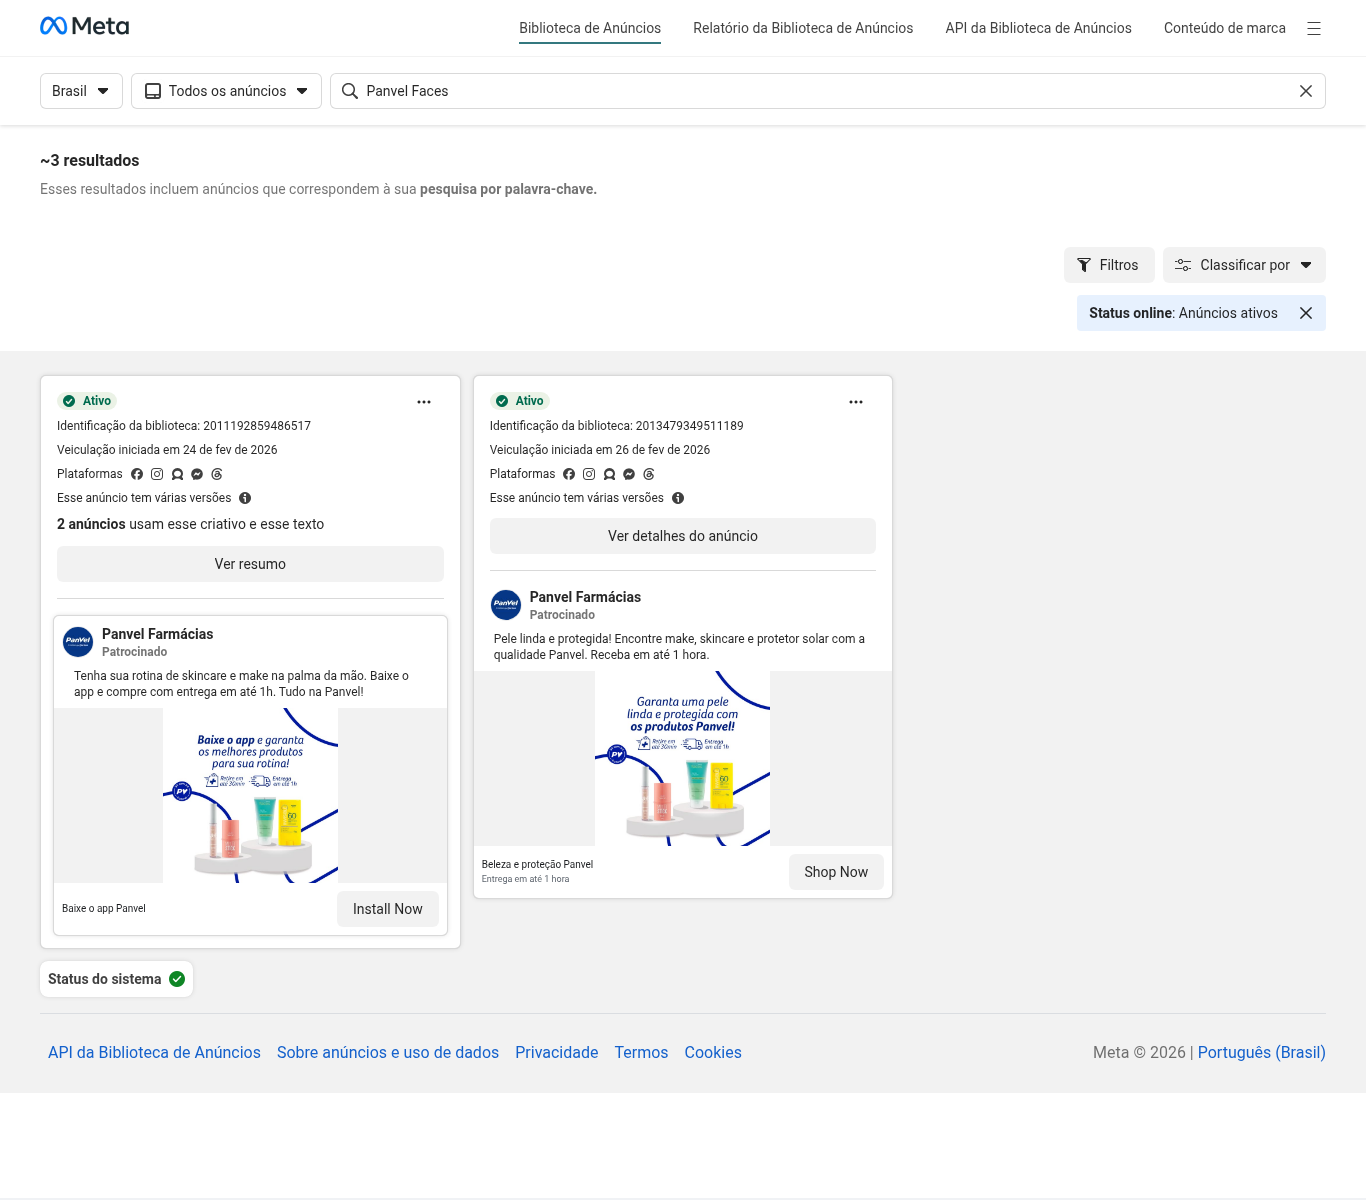Click Instagram platform icon in second ad

(589, 474)
